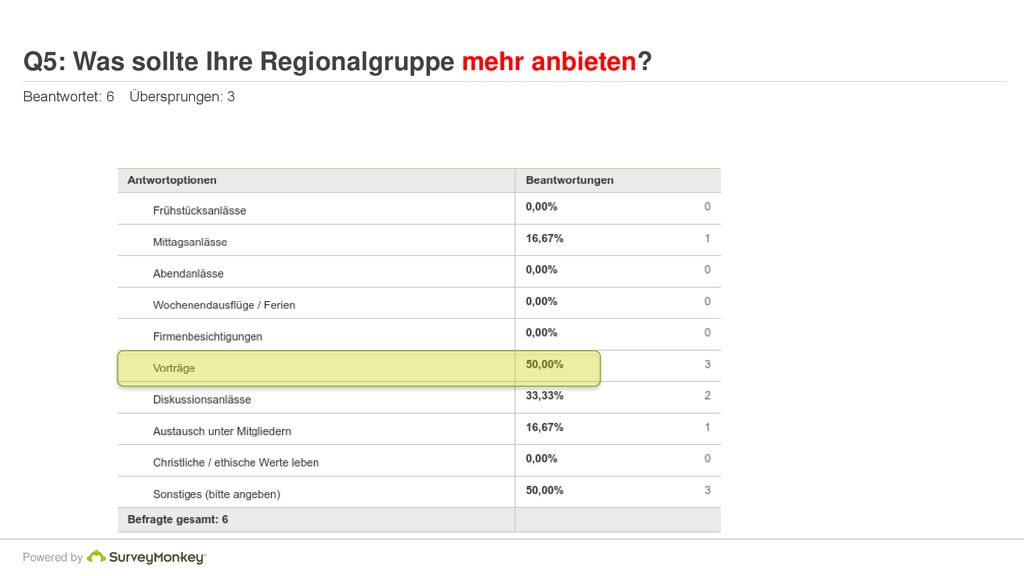Click the Übersprungen: 3 label
This screenshot has height=576, width=1024.
tap(182, 97)
